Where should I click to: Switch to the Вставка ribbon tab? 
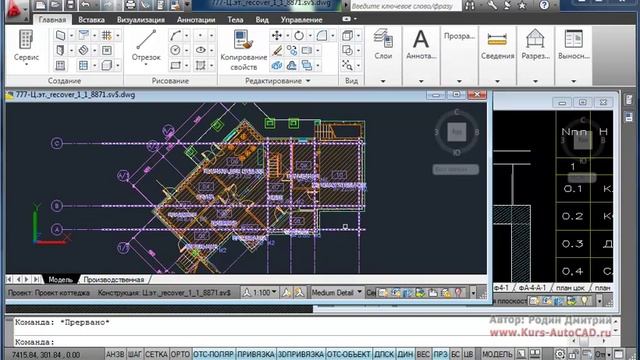tap(91, 20)
